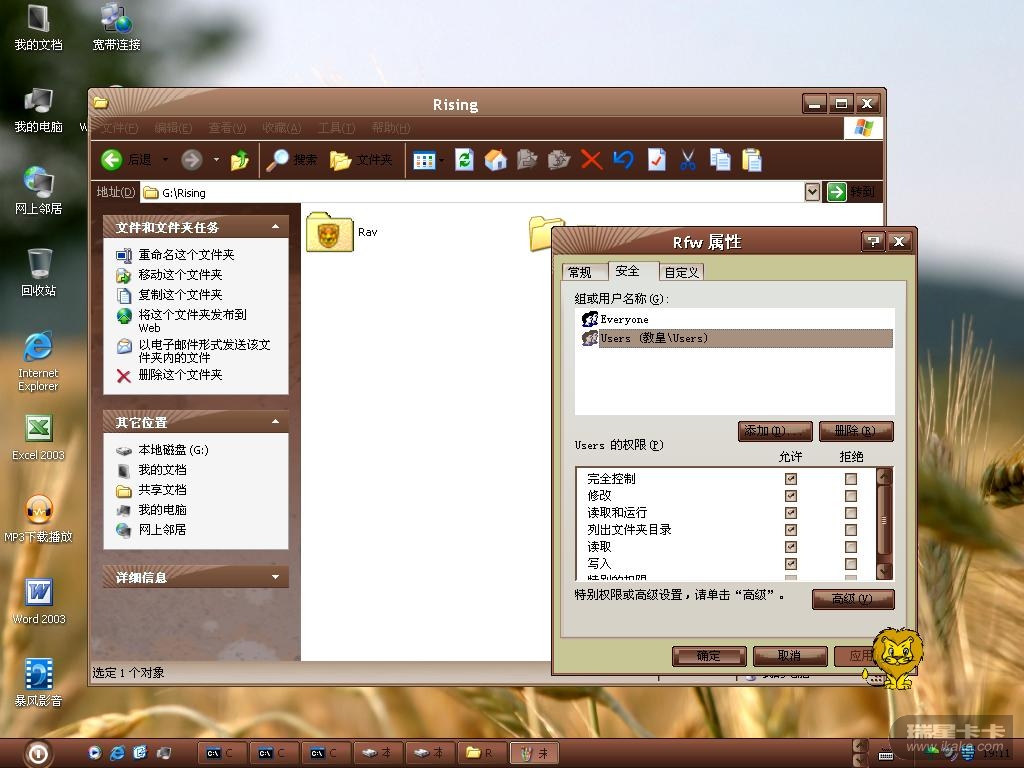The height and width of the screenshot is (768, 1024).
Task: Open the Views button dropdown
Action: tap(441, 160)
